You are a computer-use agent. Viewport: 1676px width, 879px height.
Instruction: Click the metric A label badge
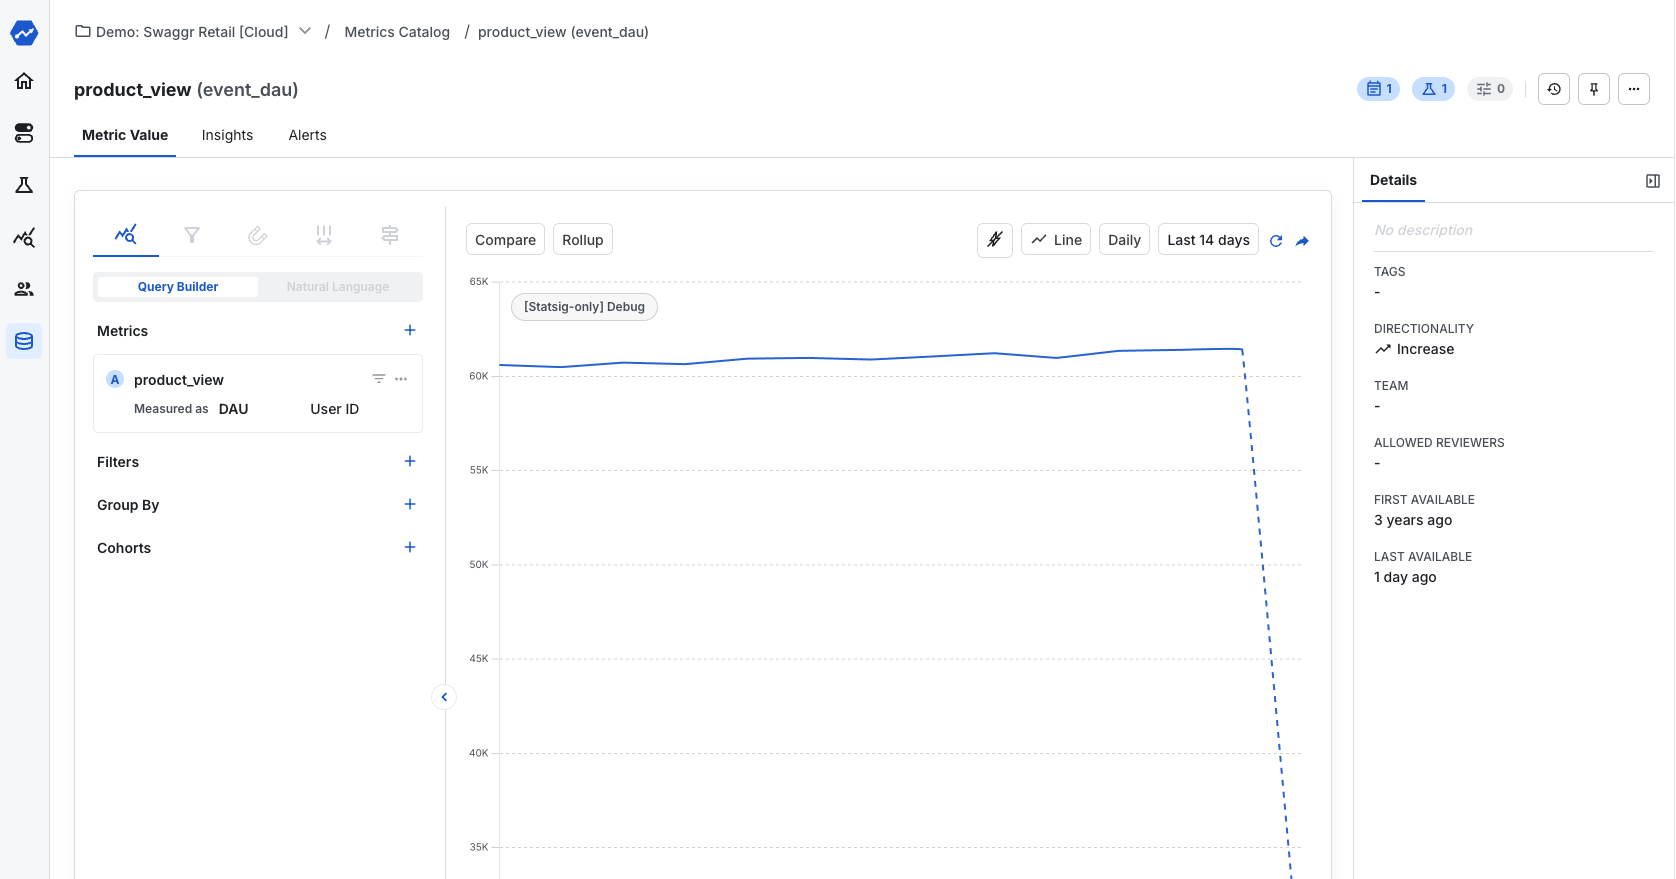pyautogui.click(x=115, y=379)
